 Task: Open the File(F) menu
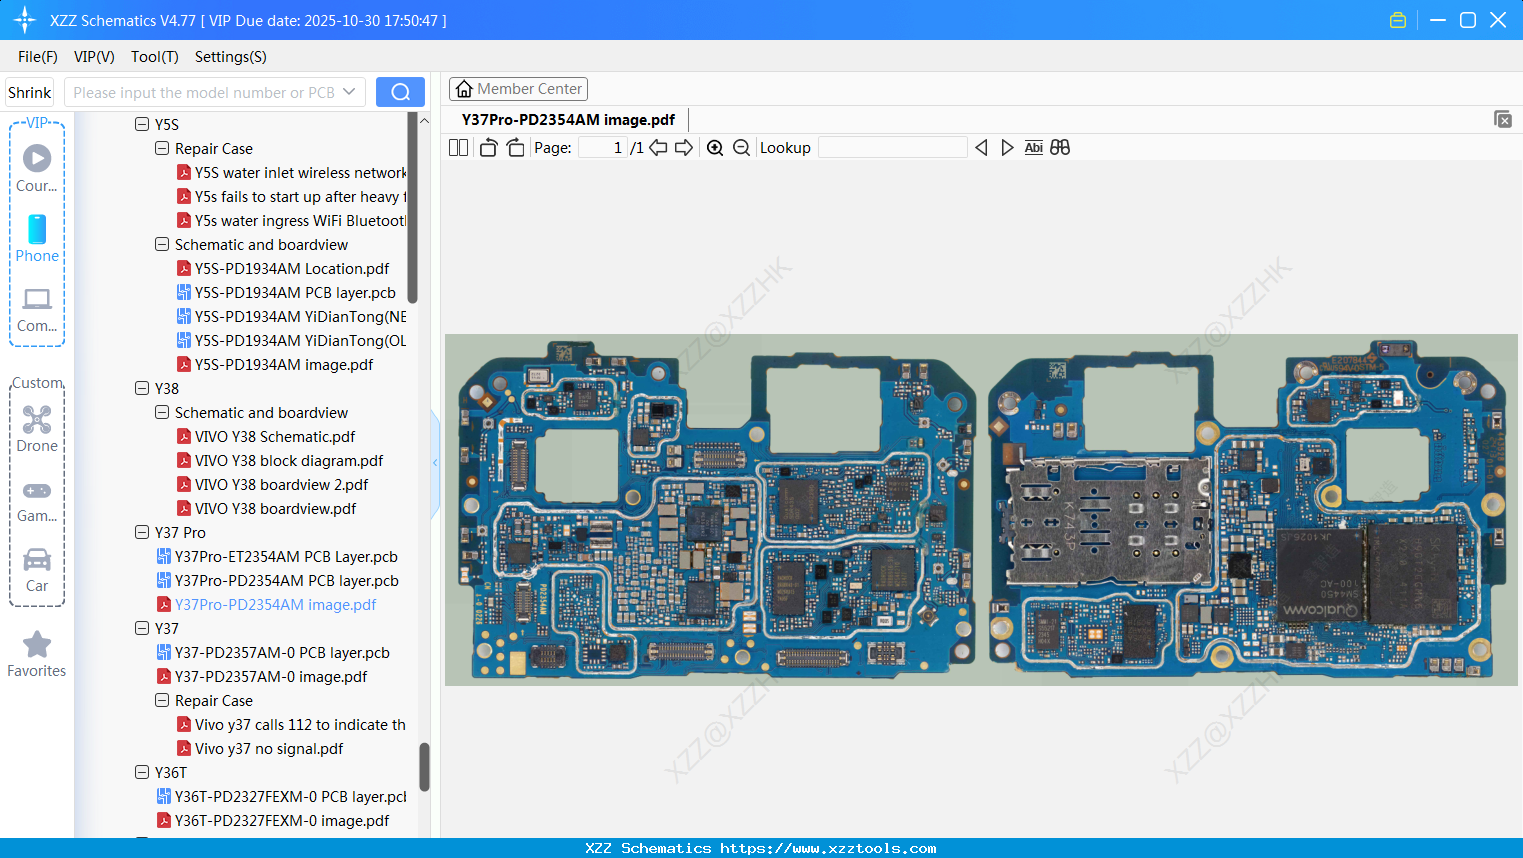(38, 57)
